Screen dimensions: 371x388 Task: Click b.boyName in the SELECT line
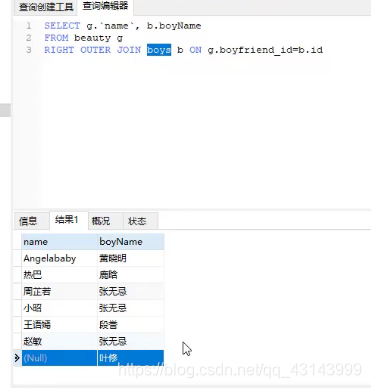174,26
